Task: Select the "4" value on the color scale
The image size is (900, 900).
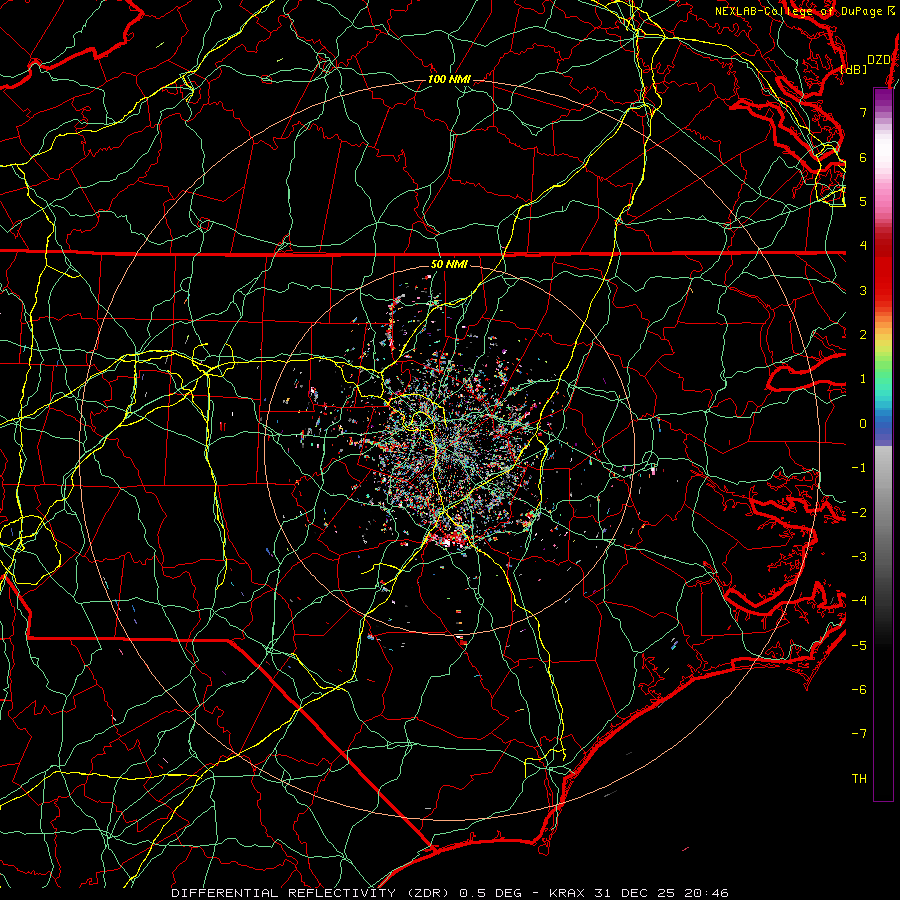Action: pos(863,246)
